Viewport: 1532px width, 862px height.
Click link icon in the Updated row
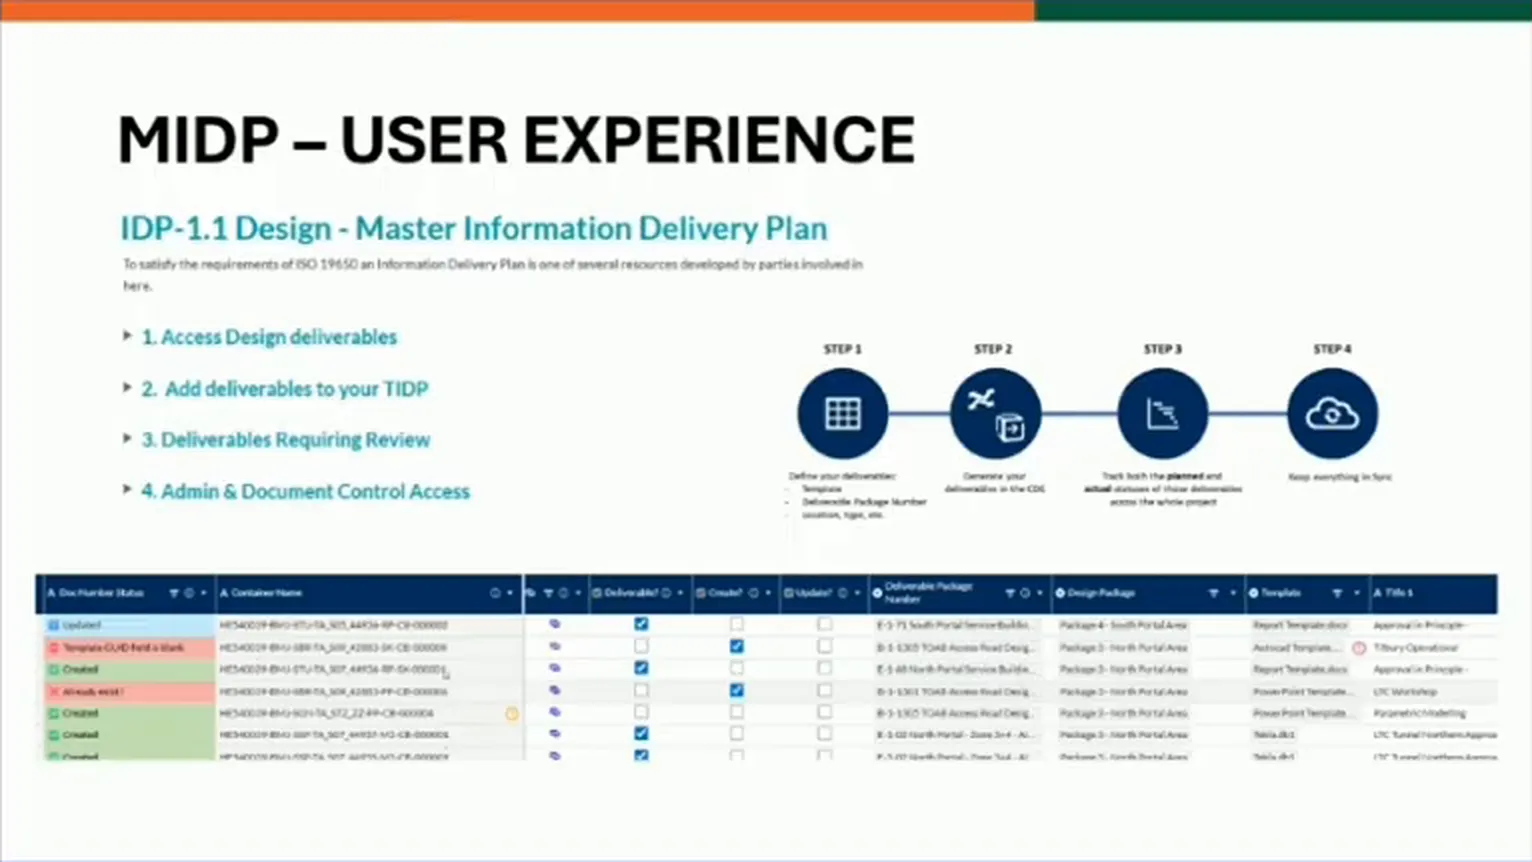(555, 624)
